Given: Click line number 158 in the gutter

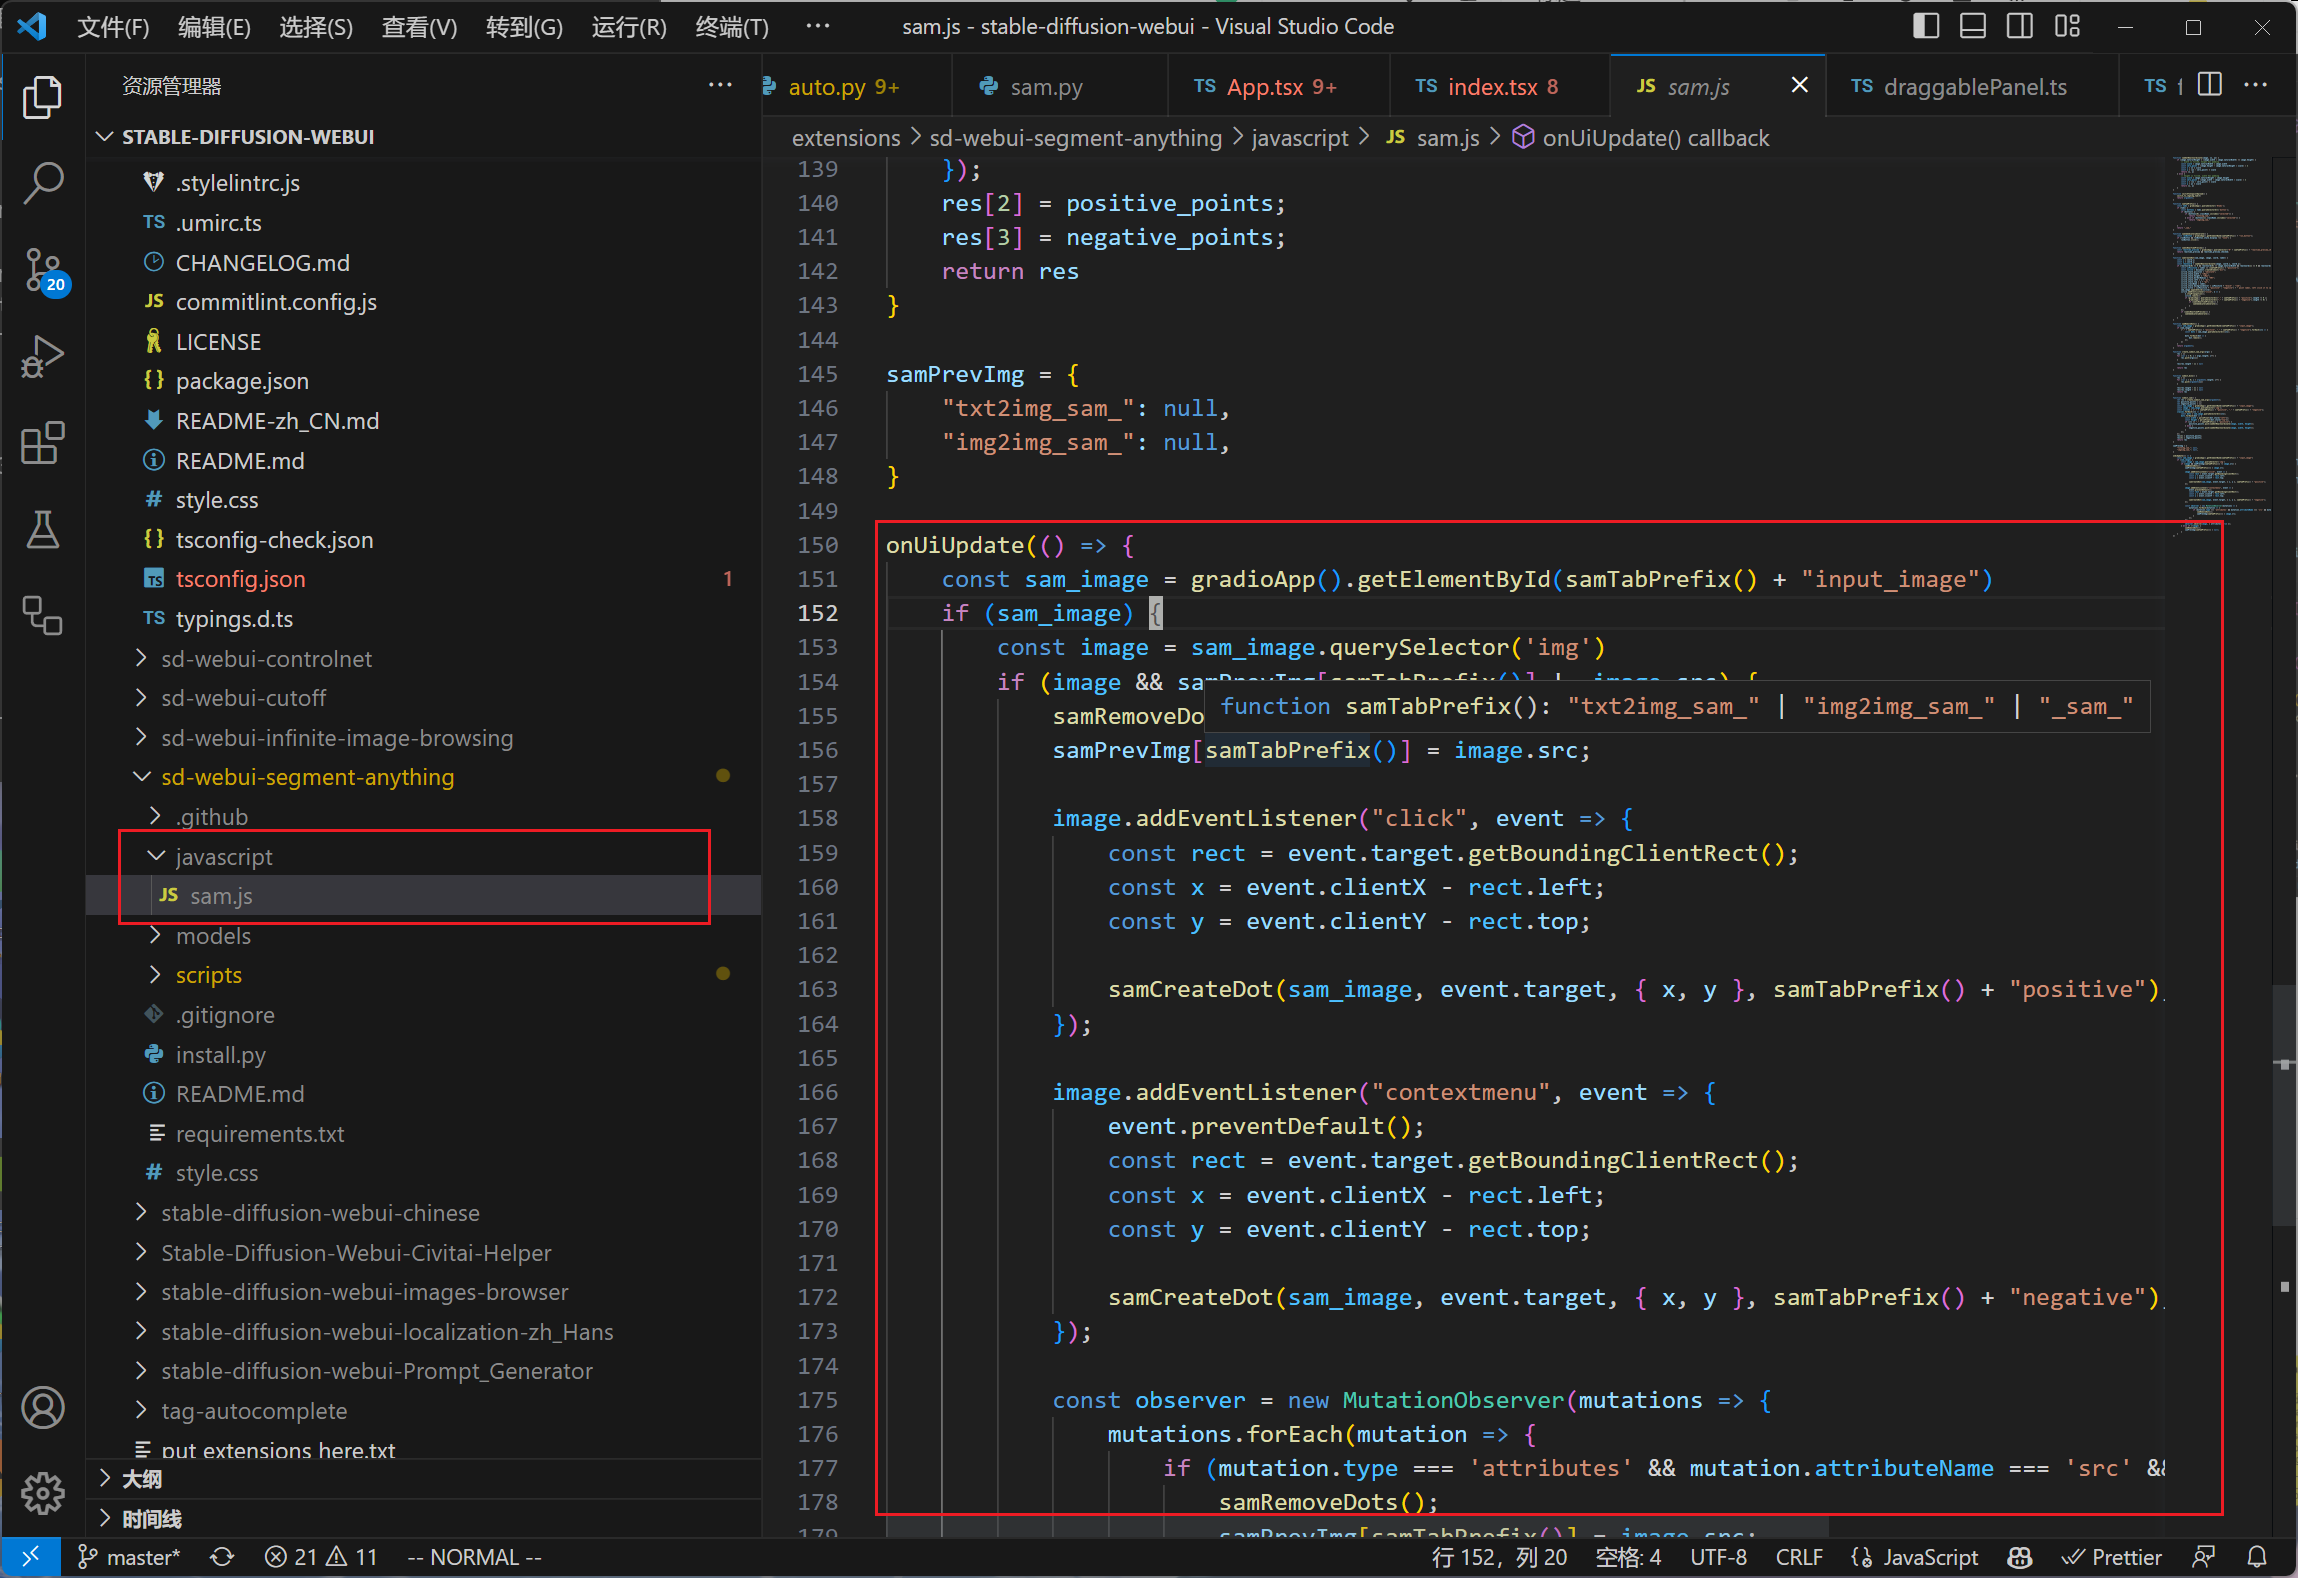Looking at the screenshot, I should (817, 818).
